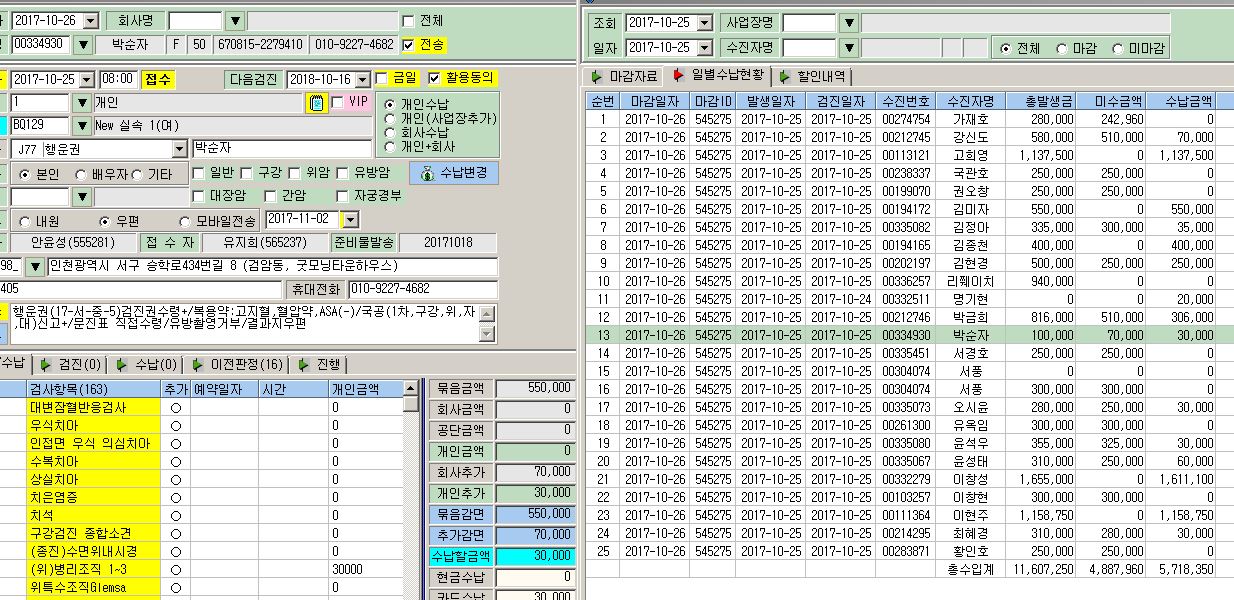Click the green arrow icon on 할인내역 tab
This screenshot has height=600, width=1234.
pos(784,76)
